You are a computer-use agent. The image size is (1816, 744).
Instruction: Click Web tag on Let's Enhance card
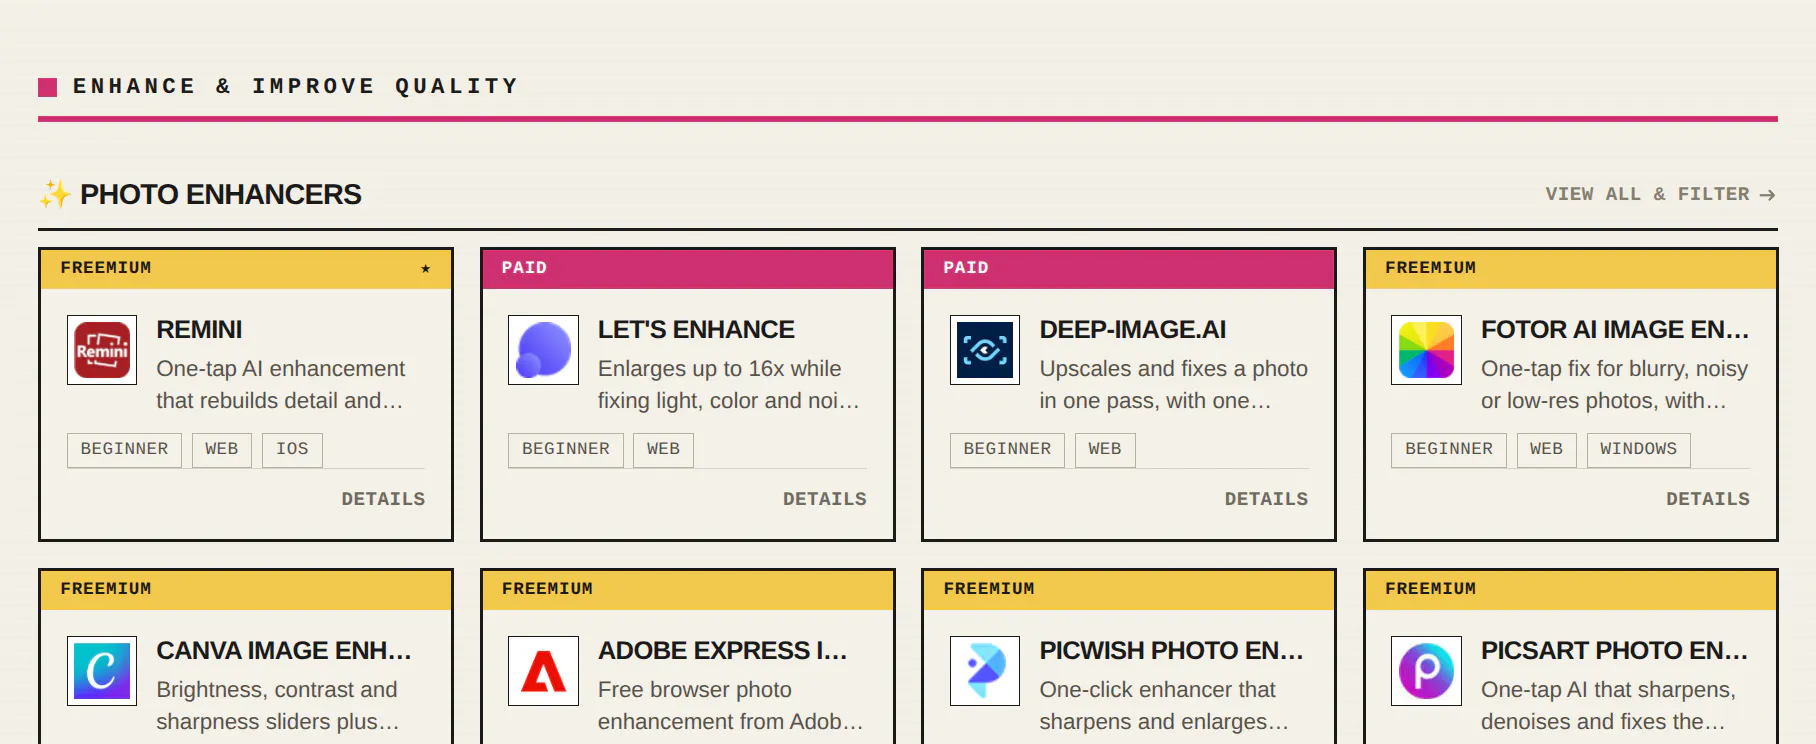(663, 449)
